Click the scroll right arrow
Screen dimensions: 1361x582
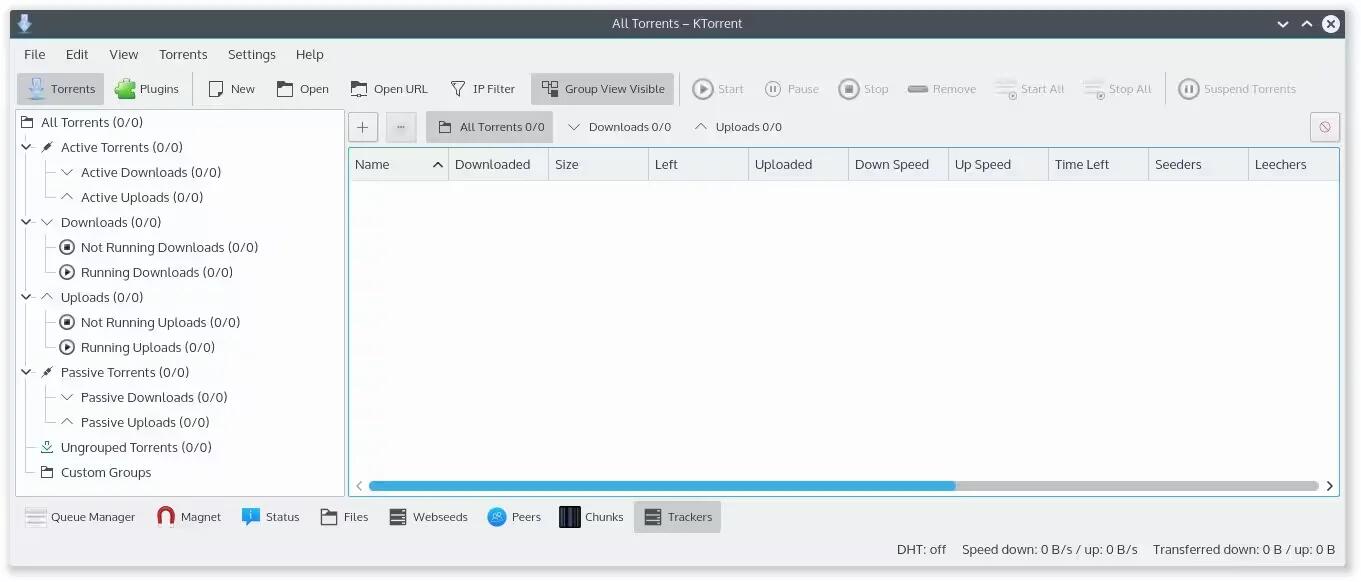click(1330, 486)
